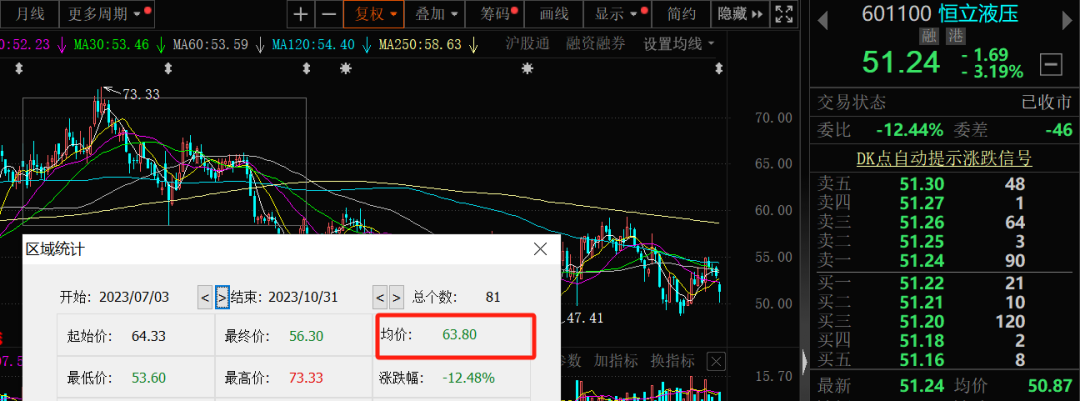Open the 画线 drawing tools
This screenshot has width=1080, height=401.
(553, 14)
